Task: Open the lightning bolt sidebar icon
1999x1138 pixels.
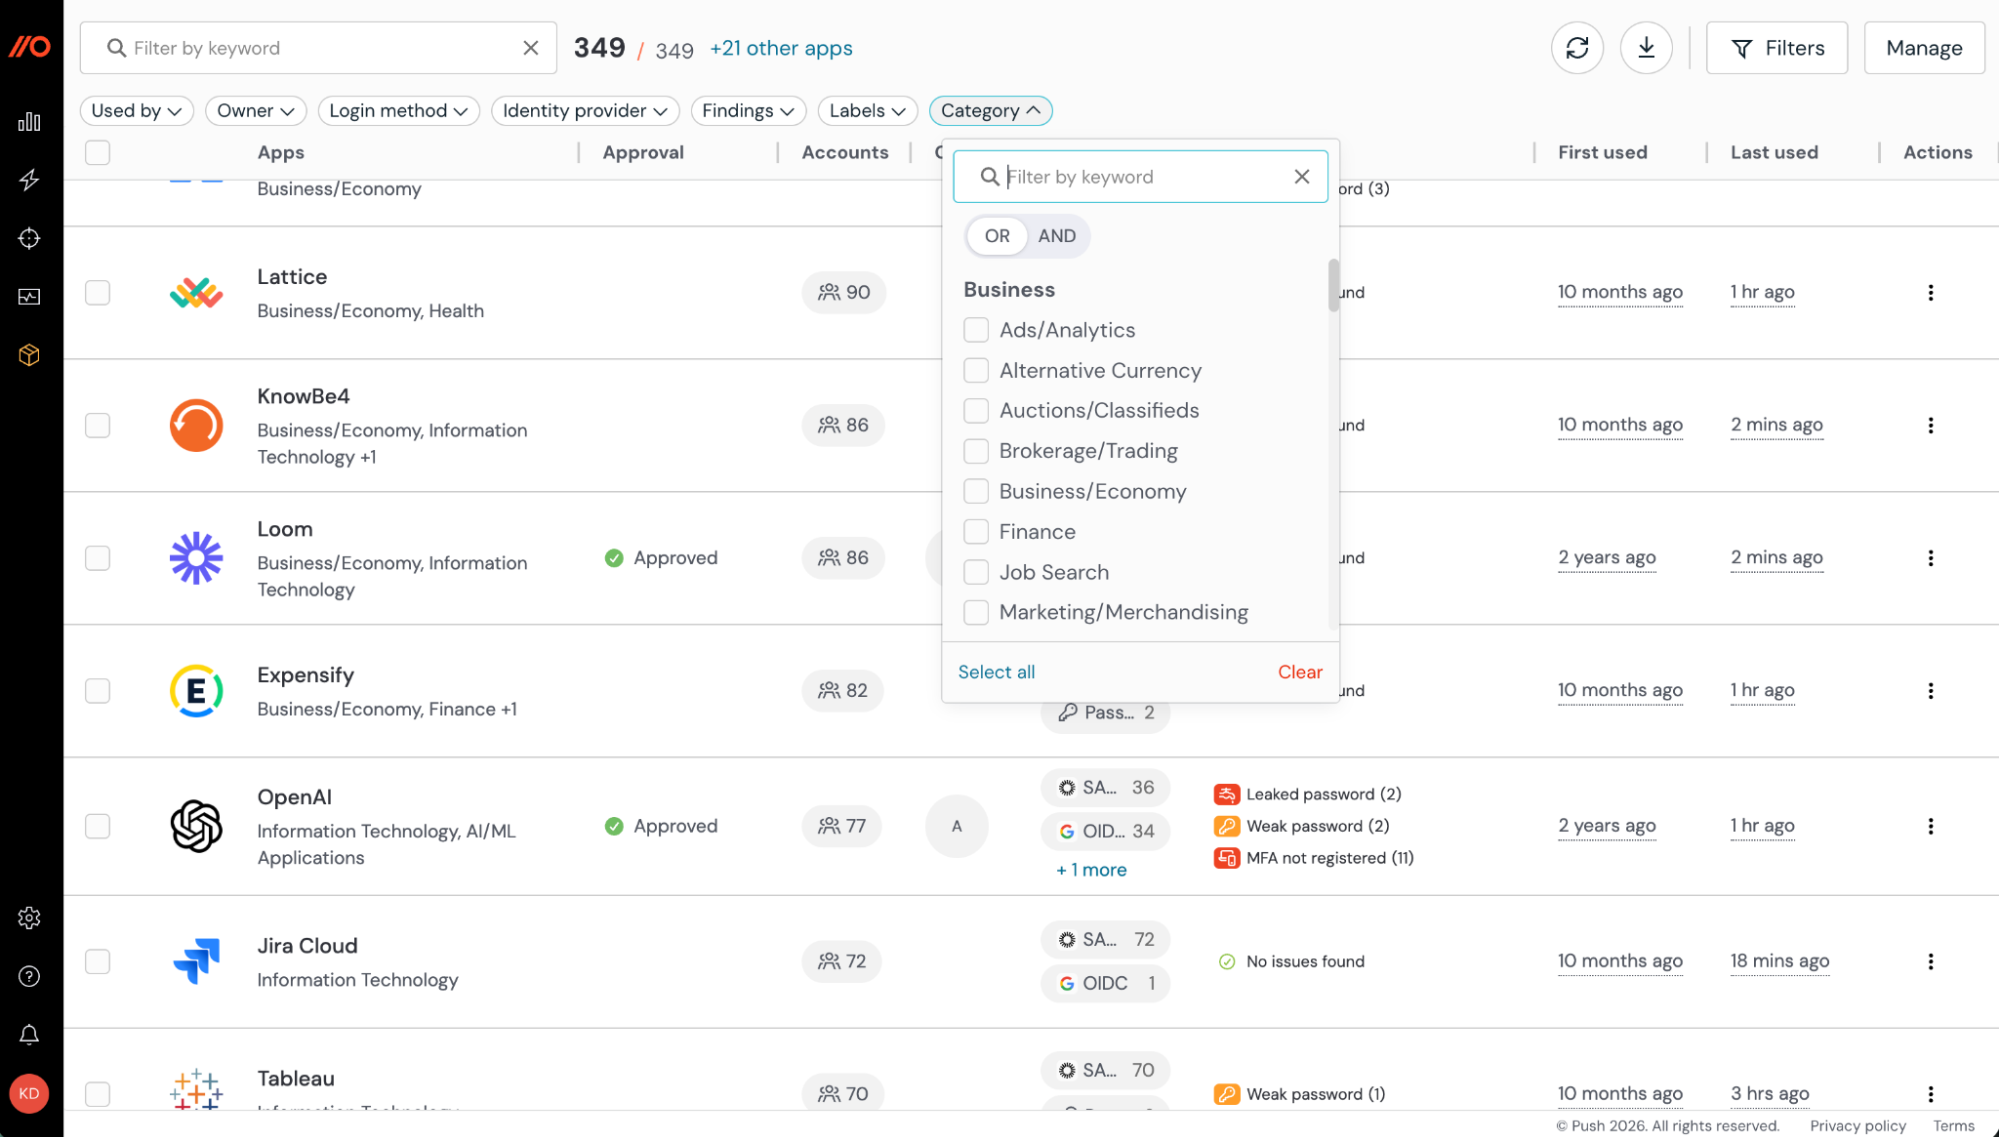Action: tap(29, 180)
